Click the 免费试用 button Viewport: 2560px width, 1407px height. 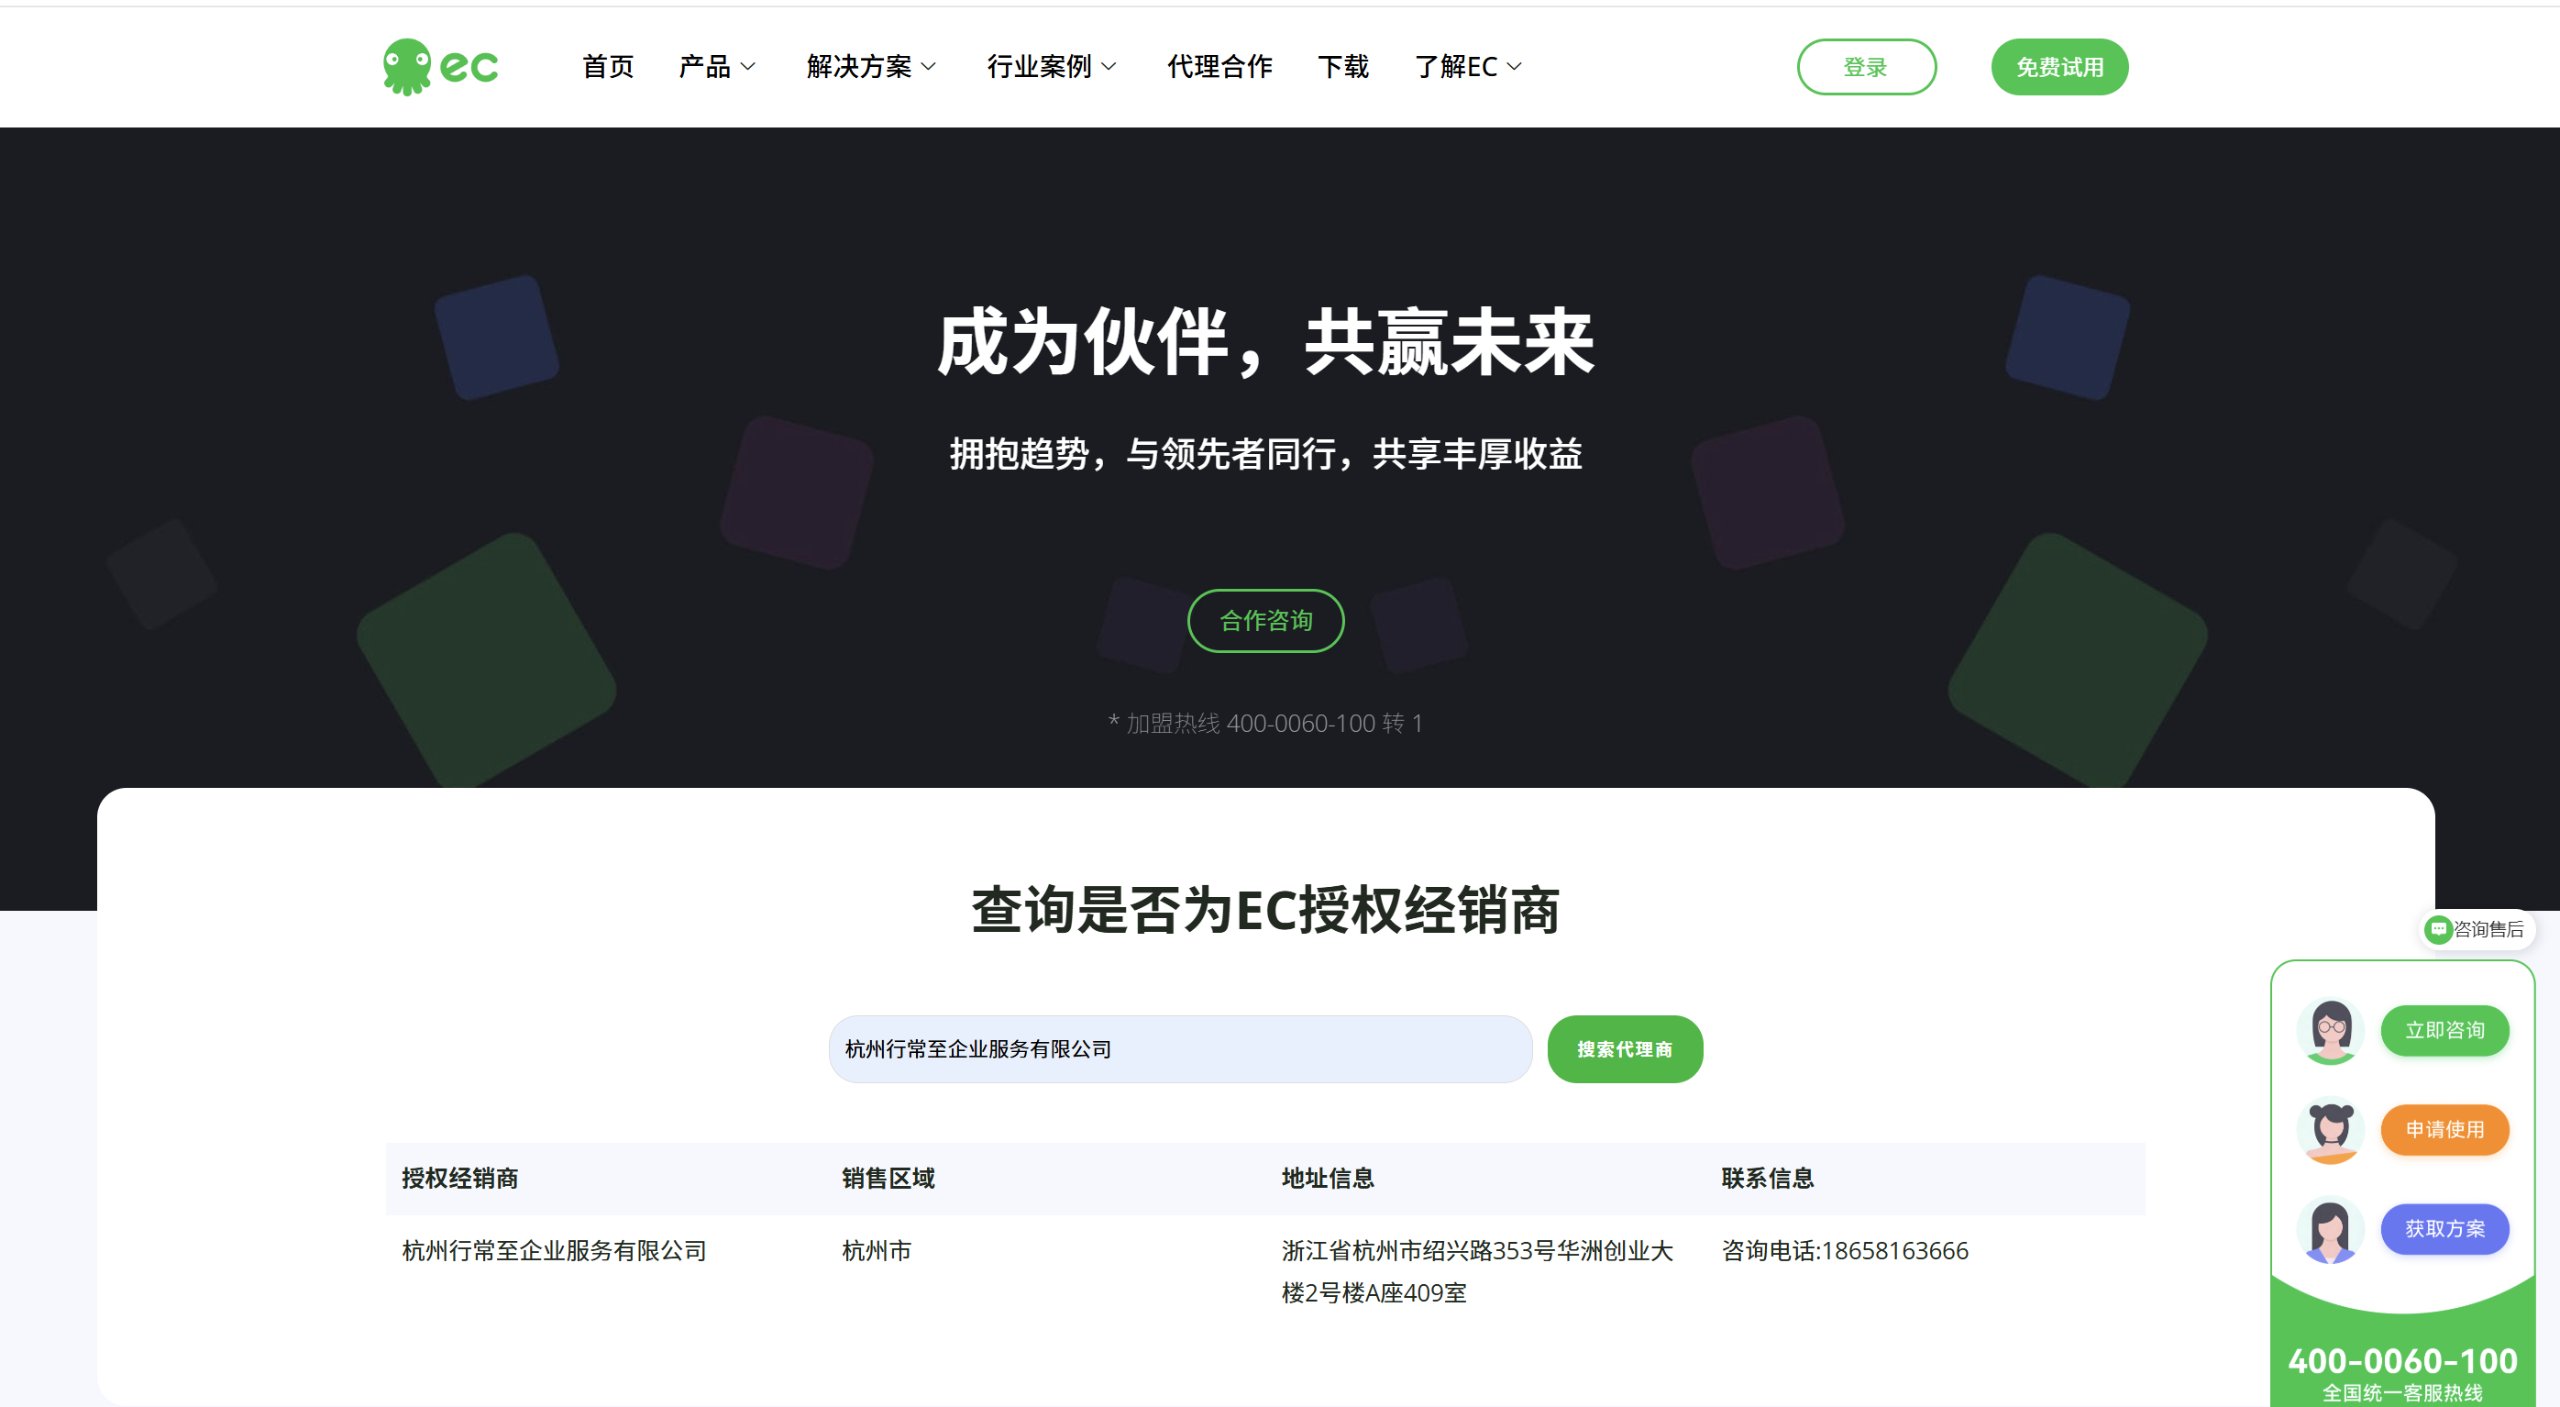pos(2059,67)
